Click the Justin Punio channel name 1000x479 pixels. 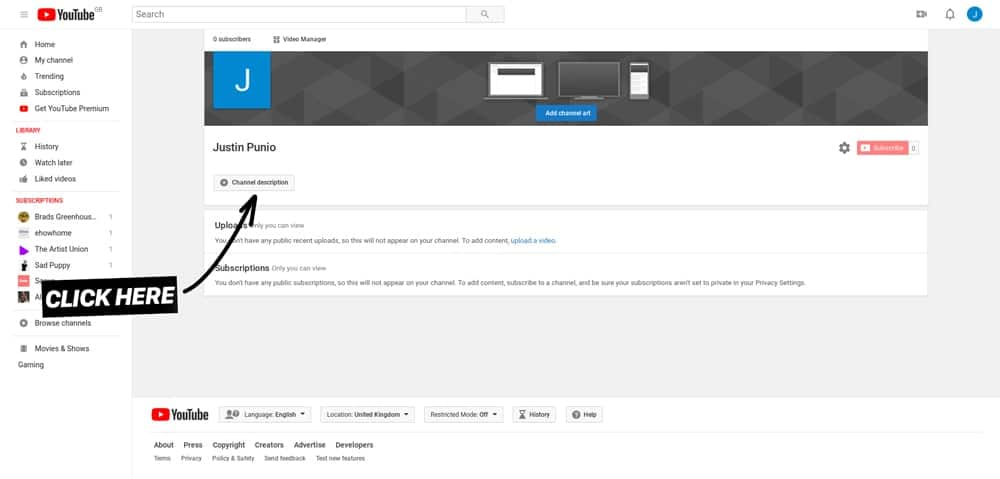[244, 147]
